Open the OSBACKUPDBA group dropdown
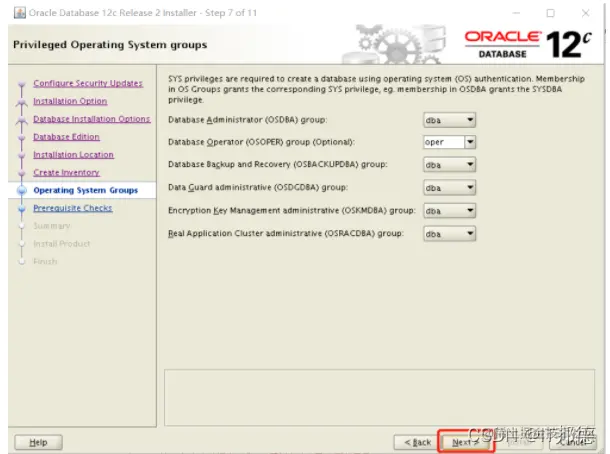The height and width of the screenshot is (454, 610). (449, 165)
